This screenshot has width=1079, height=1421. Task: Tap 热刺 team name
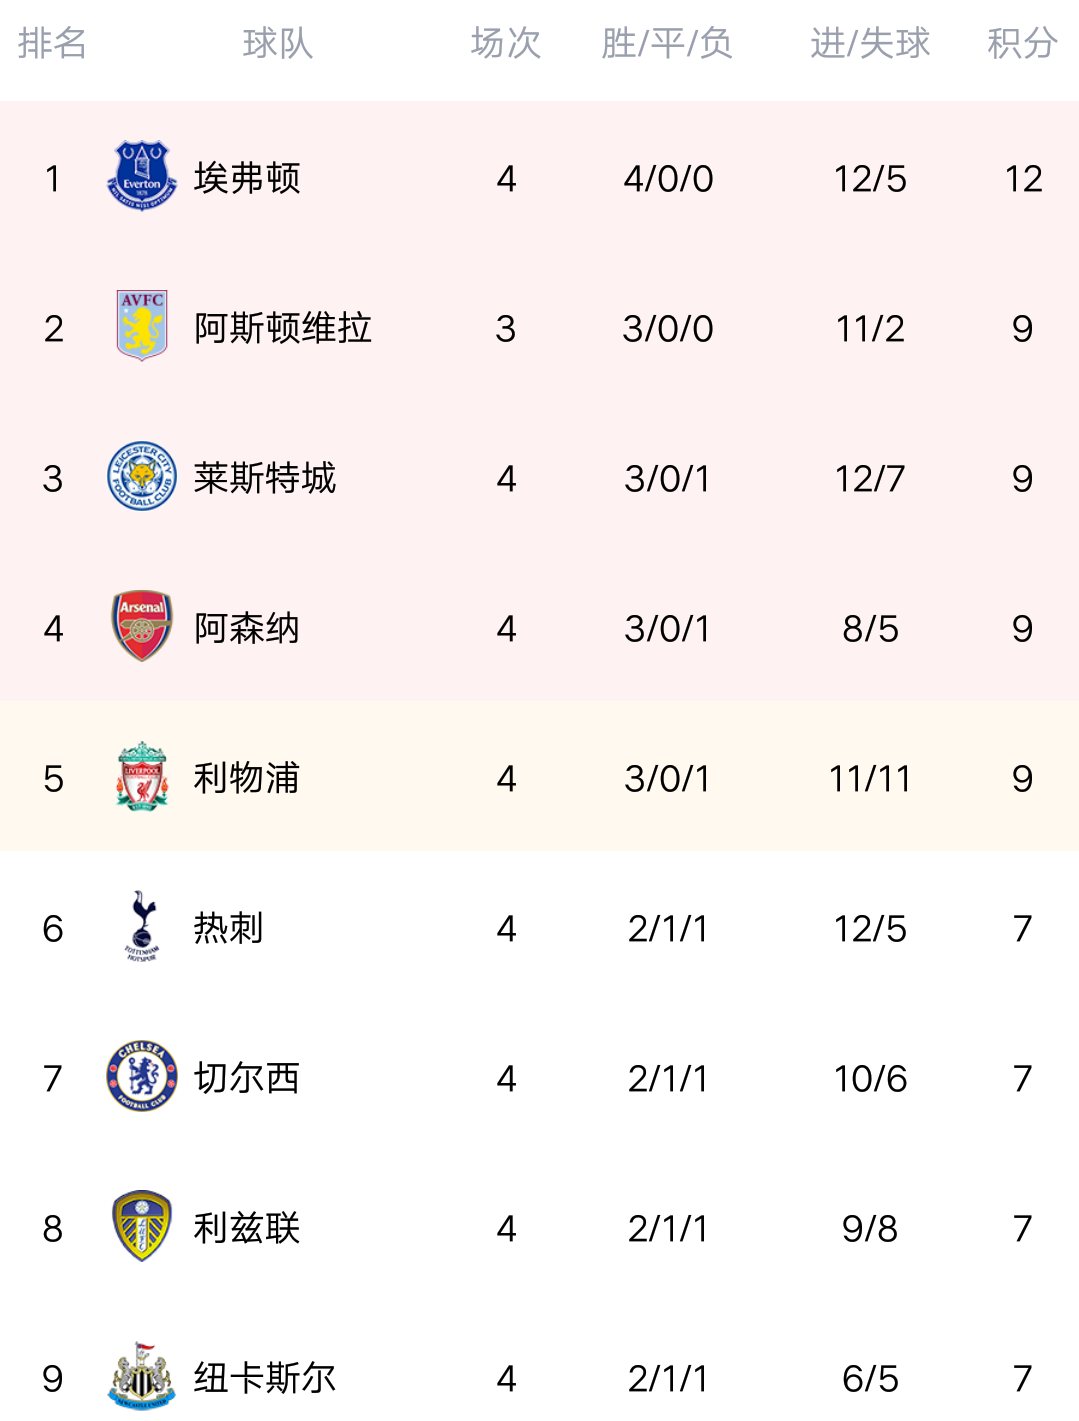[x=229, y=928]
